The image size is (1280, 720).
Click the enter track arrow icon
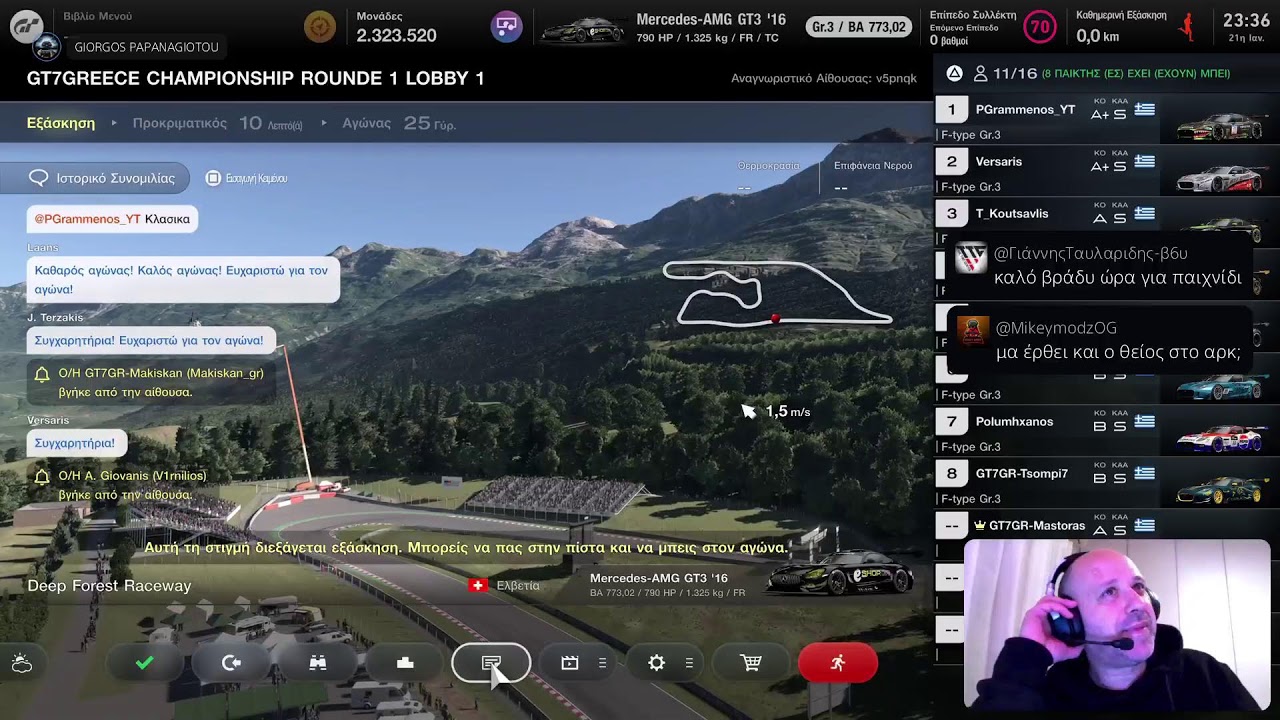click(231, 663)
